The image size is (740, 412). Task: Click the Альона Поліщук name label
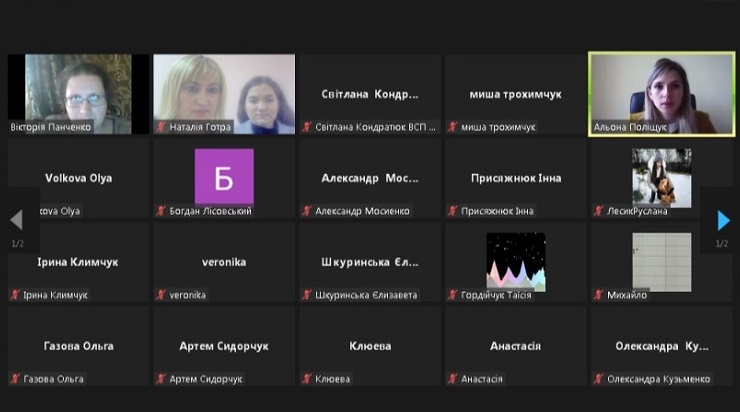(x=630, y=127)
